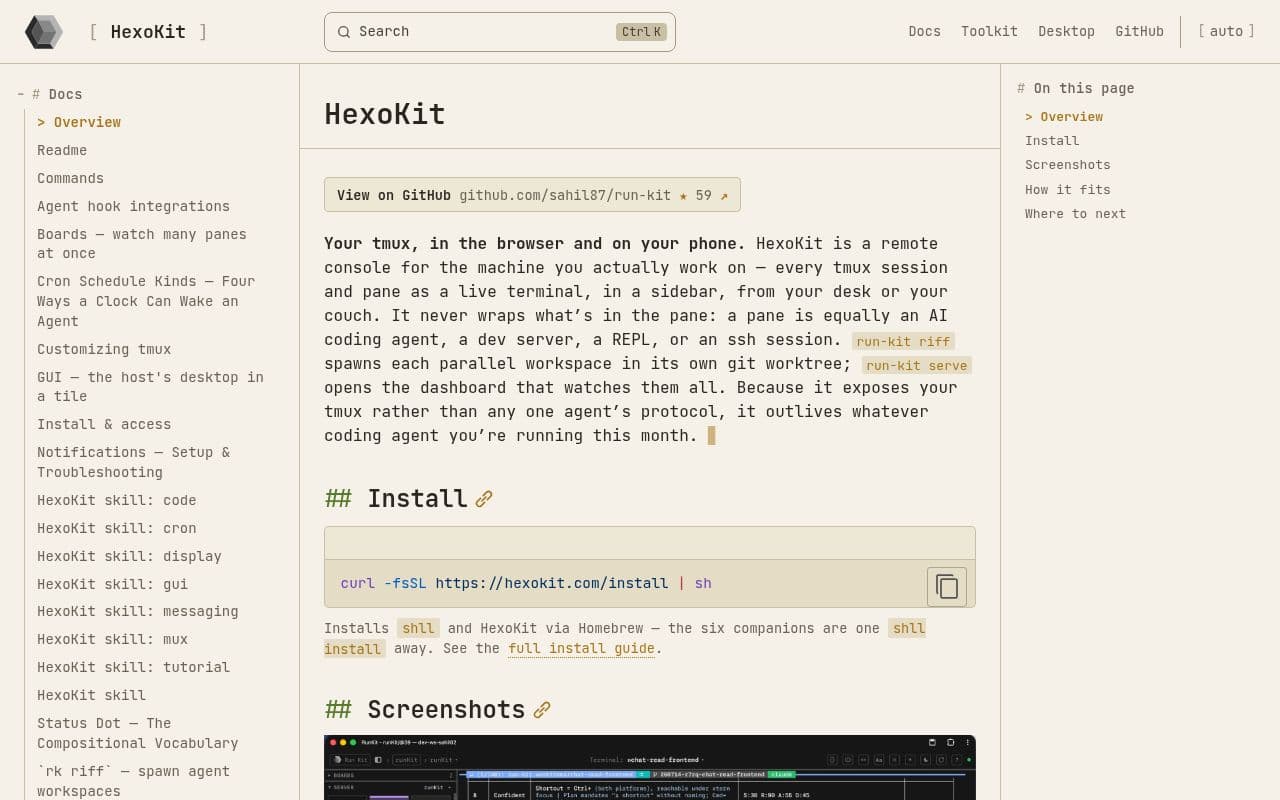Open `rk riff` spawn agent workspaces page
Image resolution: width=1280 pixels, height=800 pixels.
(133, 781)
